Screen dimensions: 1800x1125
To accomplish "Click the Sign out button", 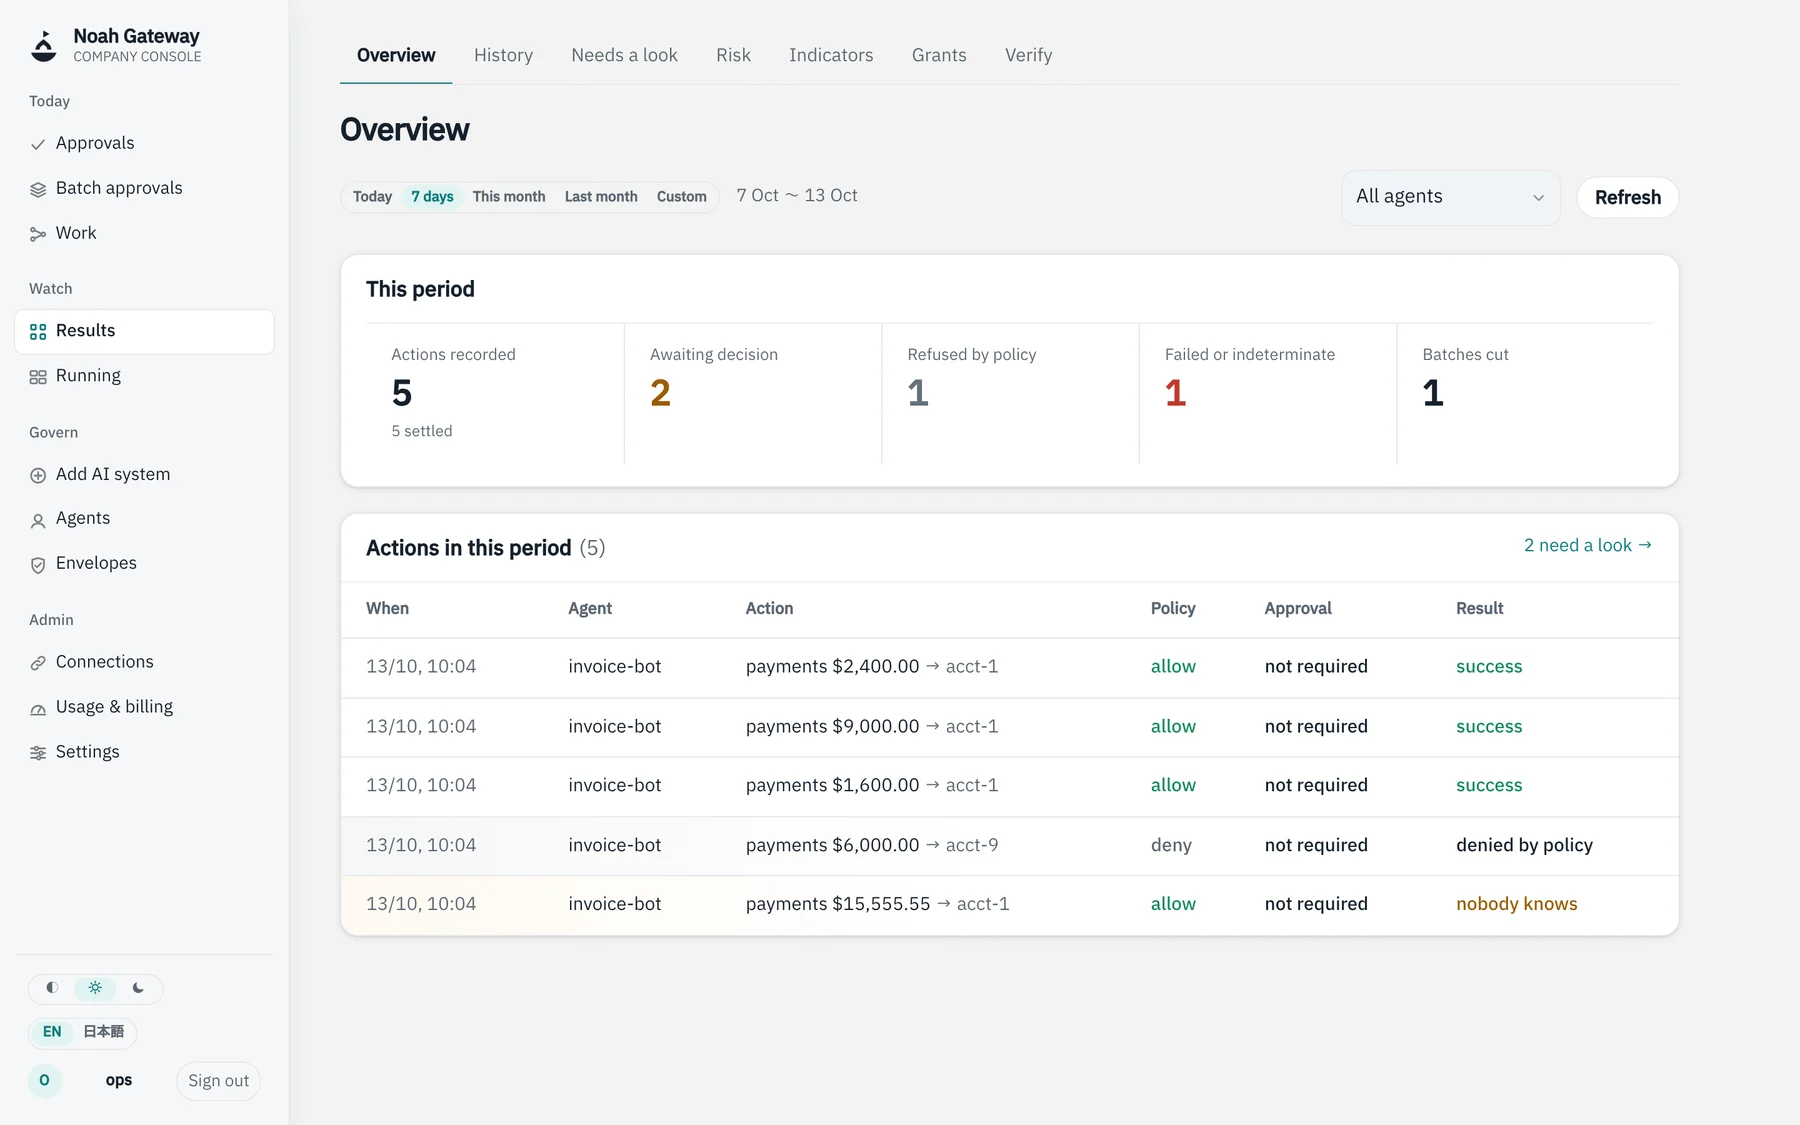I will (x=218, y=1081).
